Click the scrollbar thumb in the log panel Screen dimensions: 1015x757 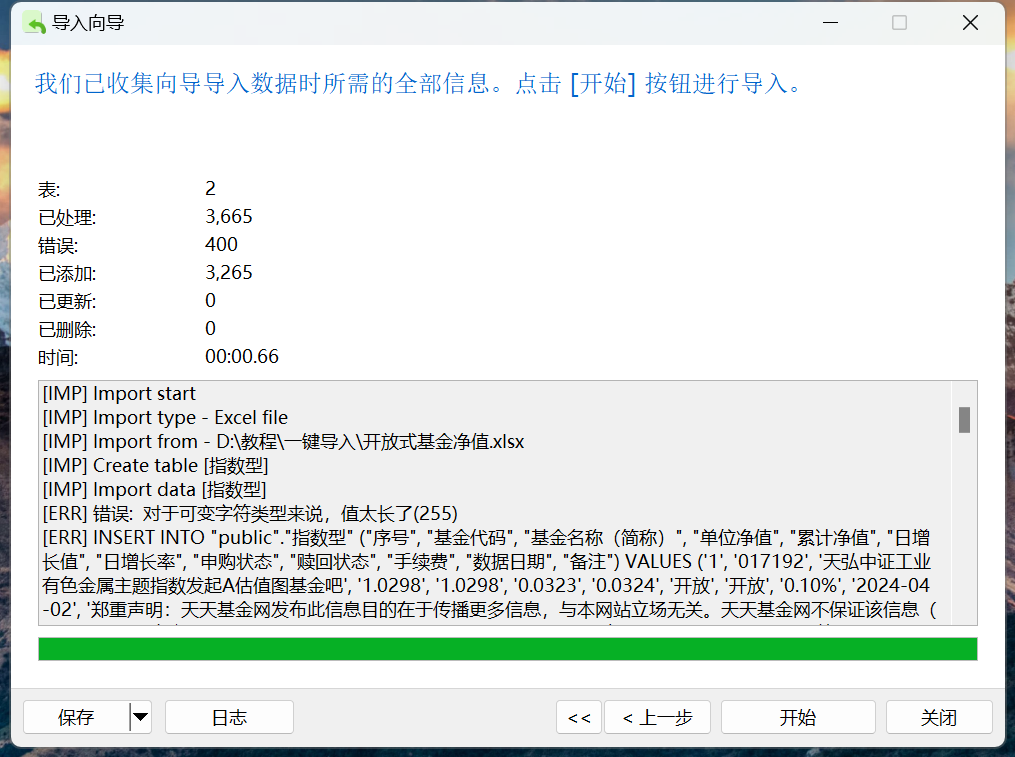pyautogui.click(x=964, y=420)
